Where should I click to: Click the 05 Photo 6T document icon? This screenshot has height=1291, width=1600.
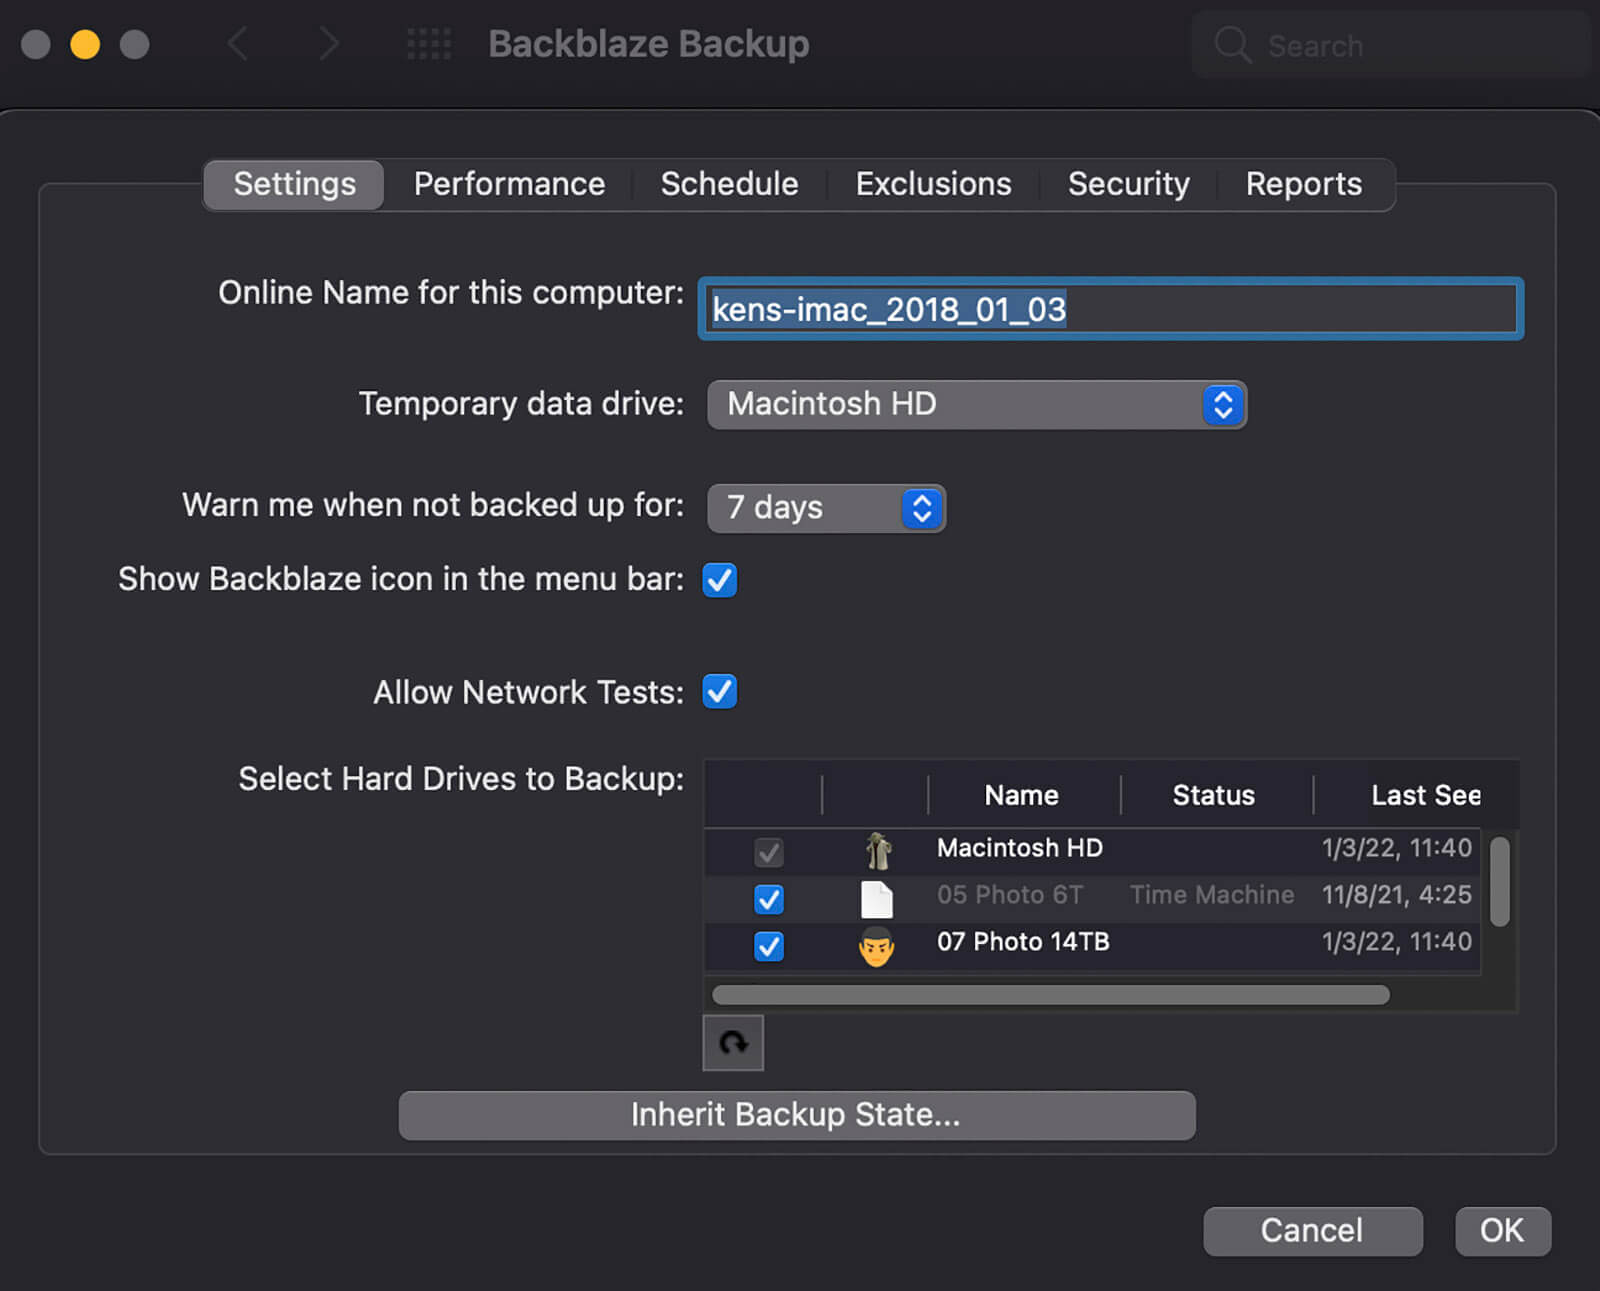click(877, 898)
